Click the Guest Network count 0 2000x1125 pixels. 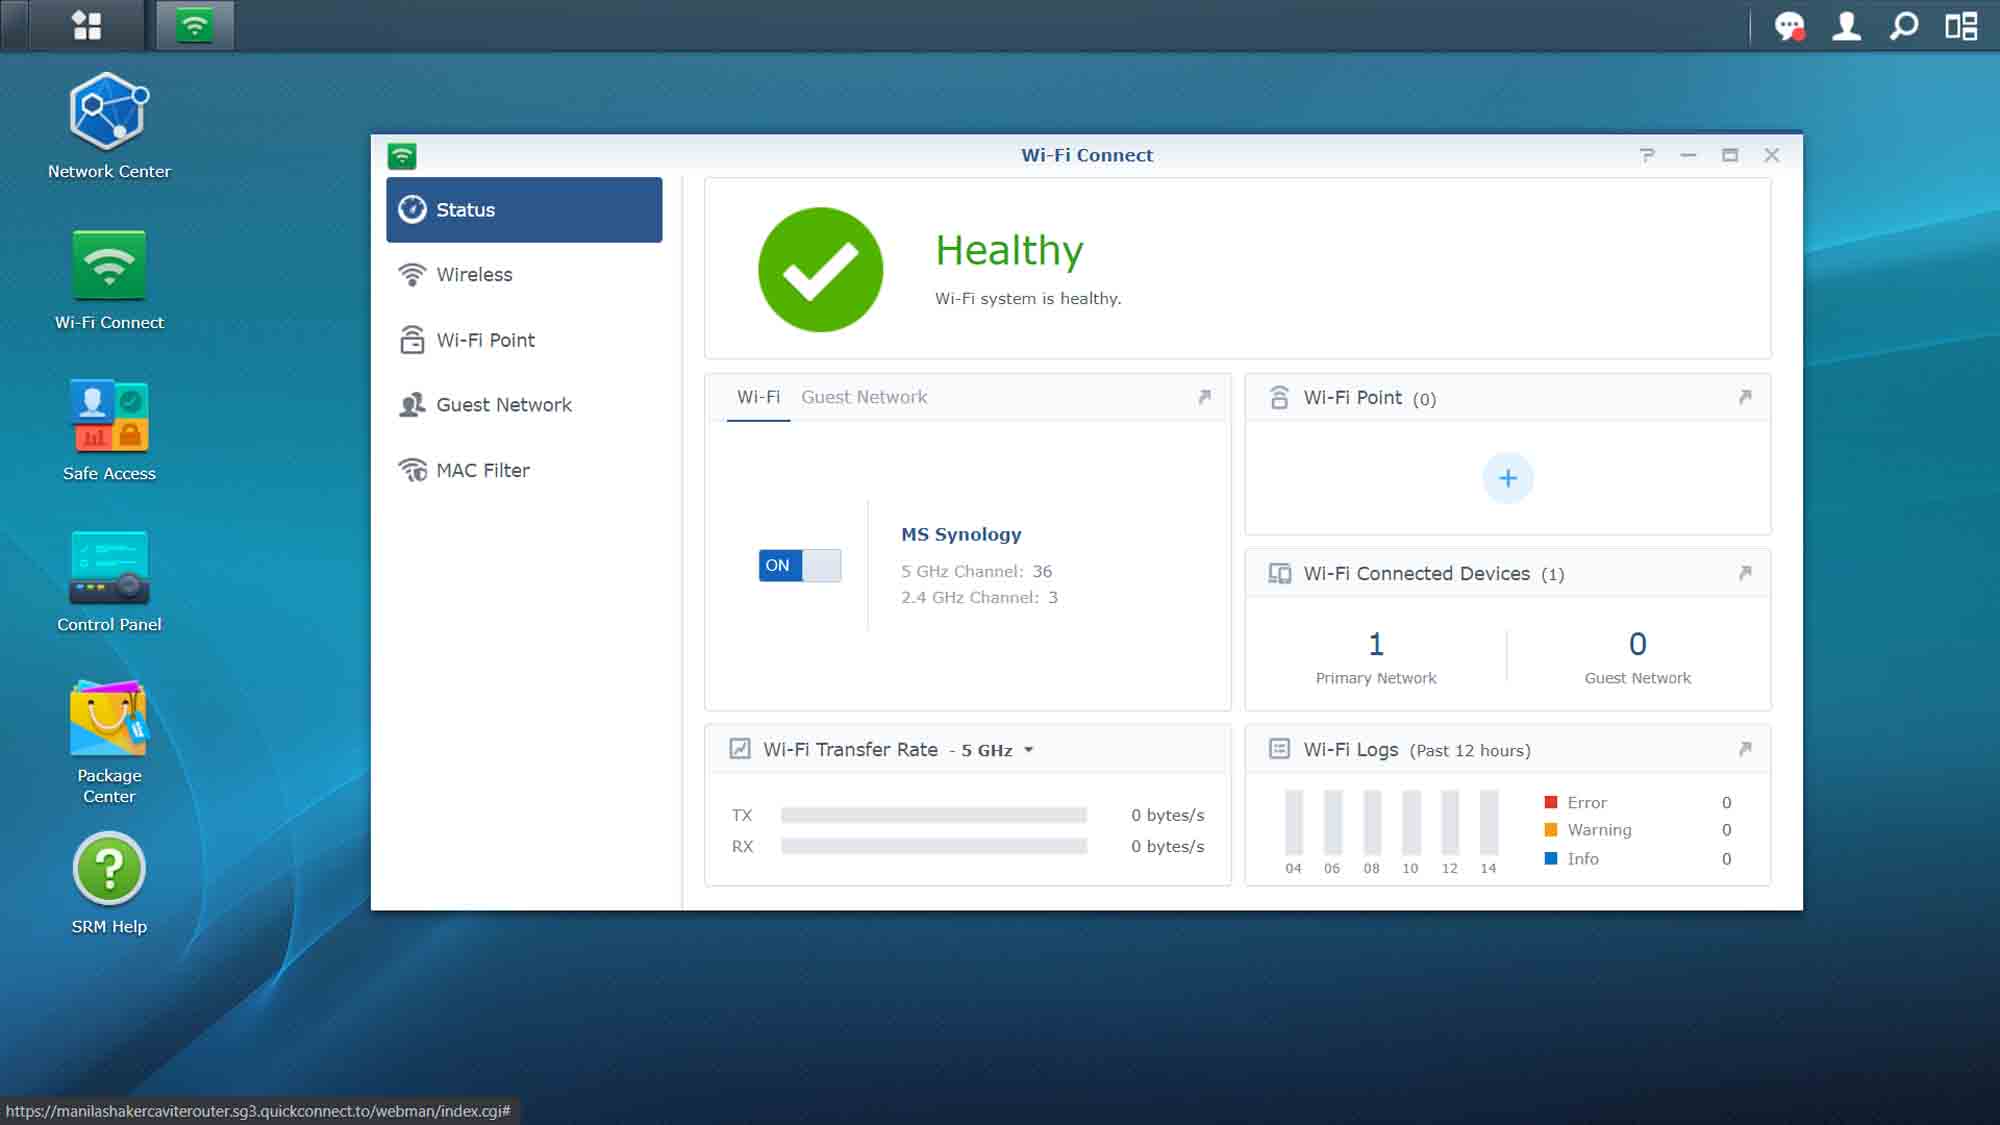(1637, 644)
